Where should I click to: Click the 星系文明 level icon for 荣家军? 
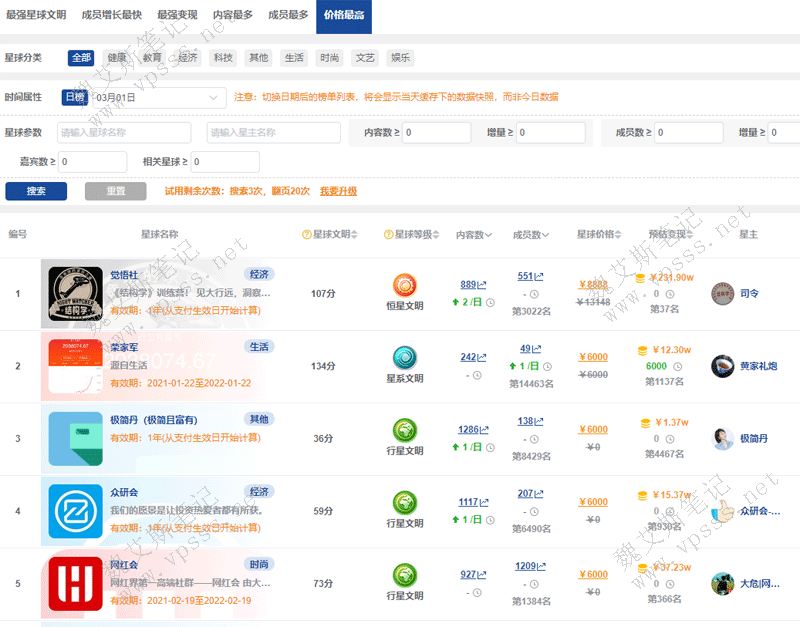pos(404,357)
